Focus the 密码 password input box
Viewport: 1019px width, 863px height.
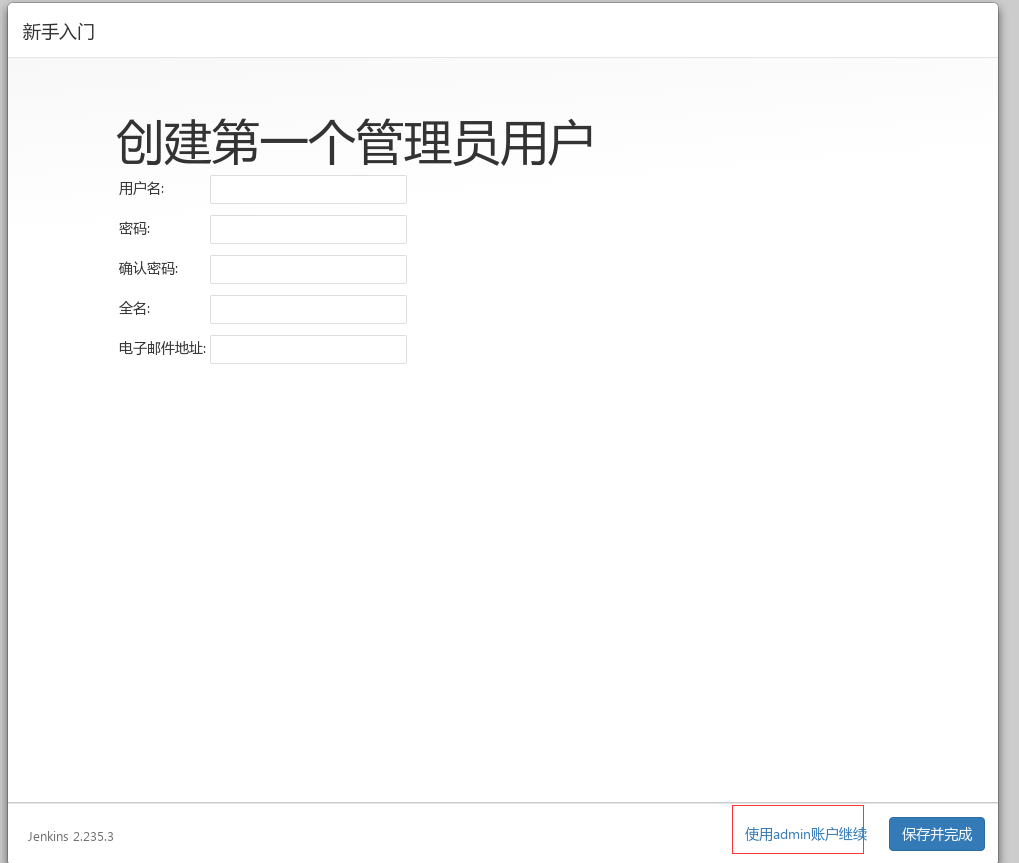coord(308,229)
